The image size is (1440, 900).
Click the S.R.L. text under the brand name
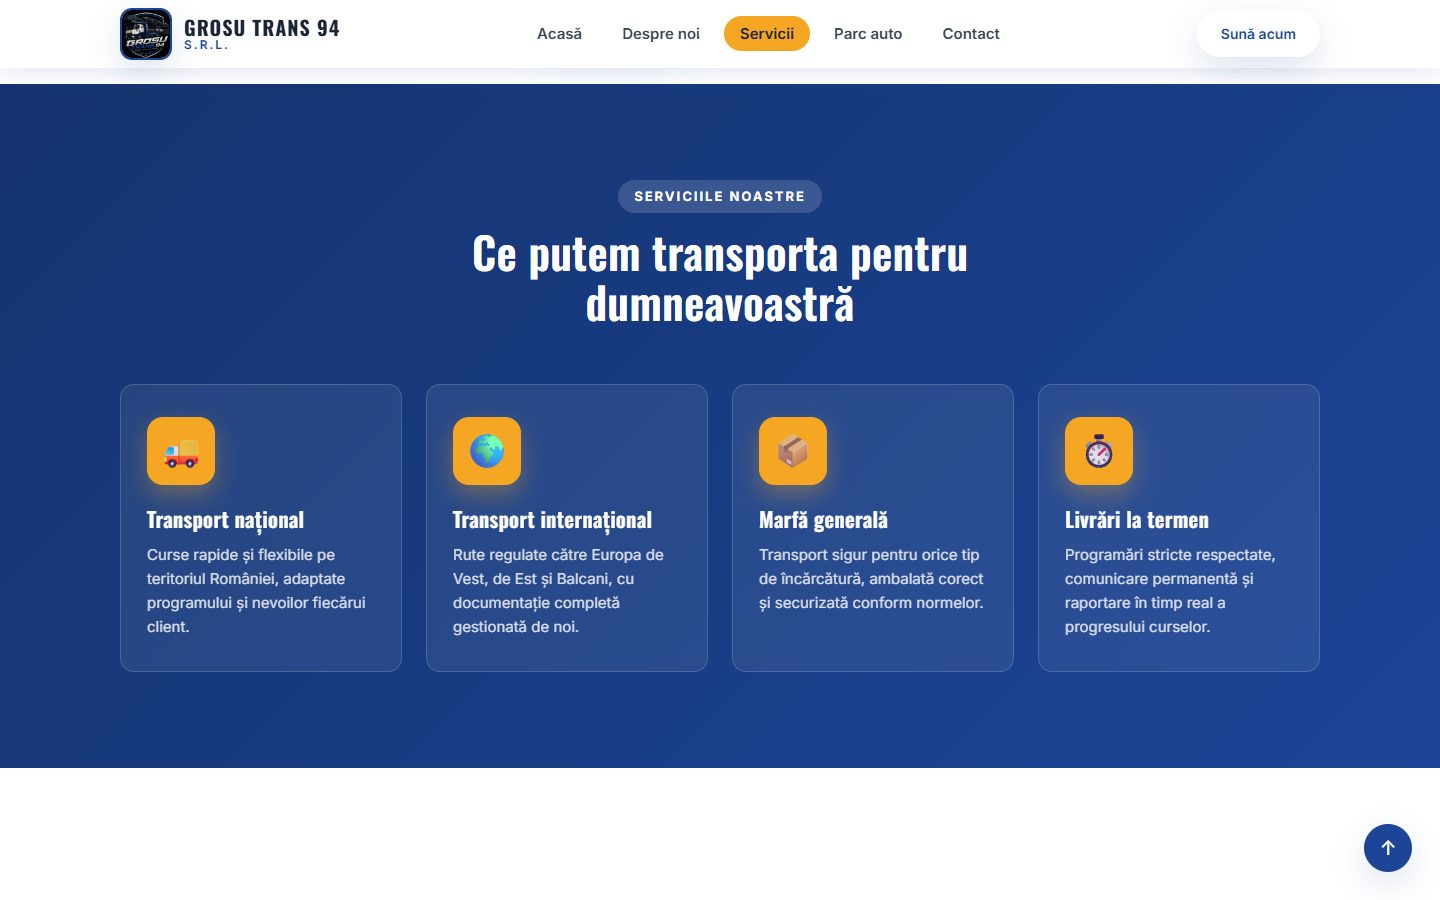point(206,45)
